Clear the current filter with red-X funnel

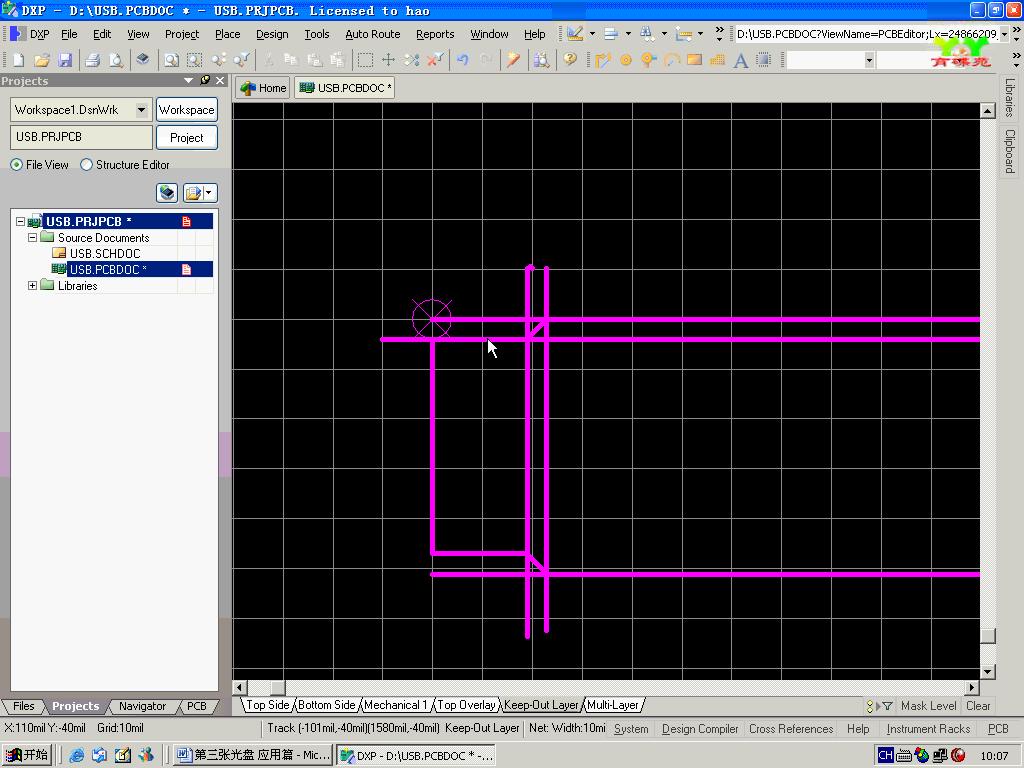click(434, 60)
